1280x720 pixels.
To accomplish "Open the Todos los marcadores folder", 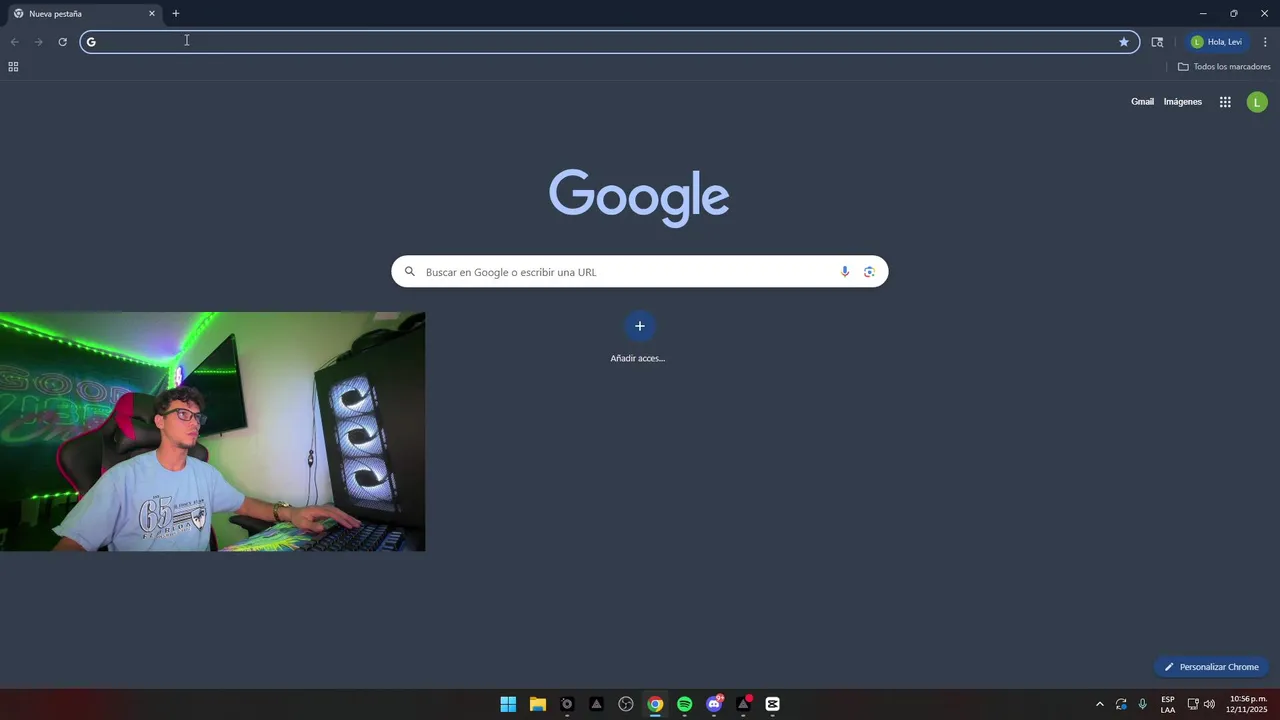I will [x=1224, y=67].
